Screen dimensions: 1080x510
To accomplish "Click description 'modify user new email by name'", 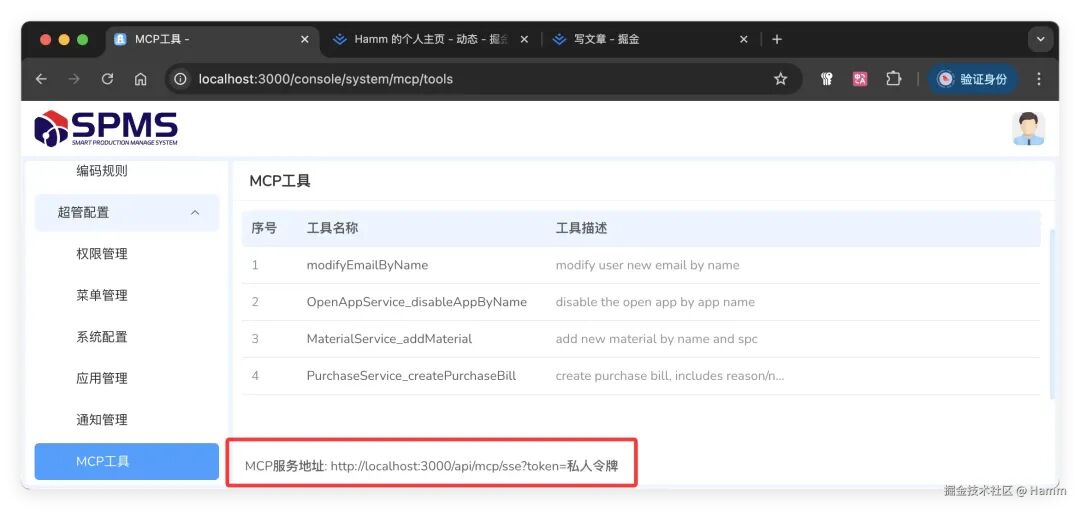I will tap(647, 265).
